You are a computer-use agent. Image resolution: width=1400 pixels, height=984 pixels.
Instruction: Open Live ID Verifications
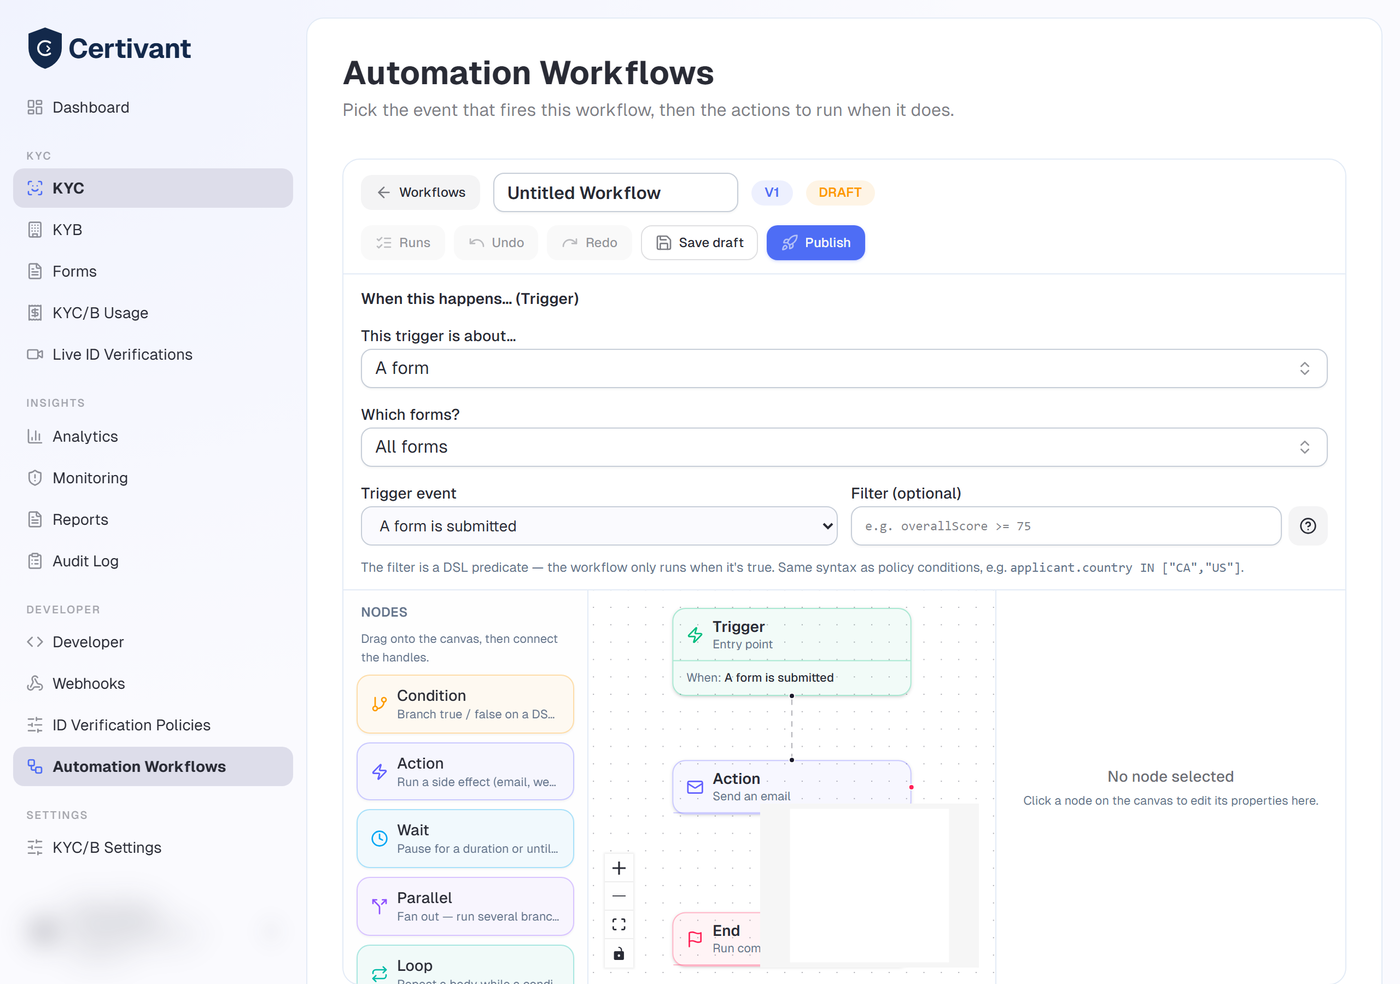[x=153, y=354]
